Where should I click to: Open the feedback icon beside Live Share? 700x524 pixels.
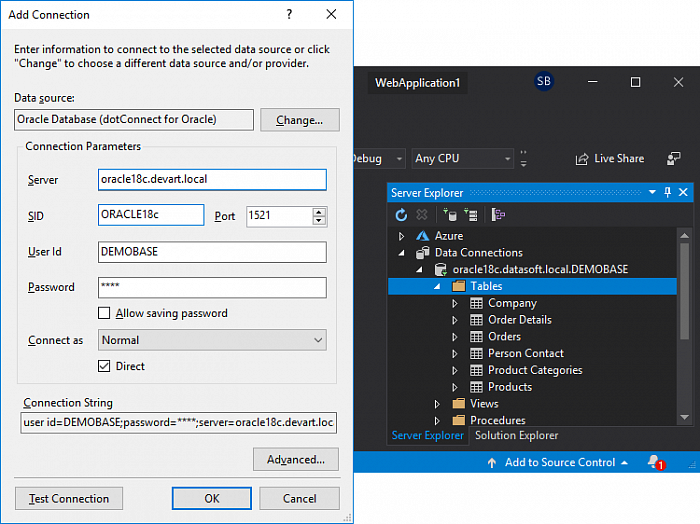(674, 158)
